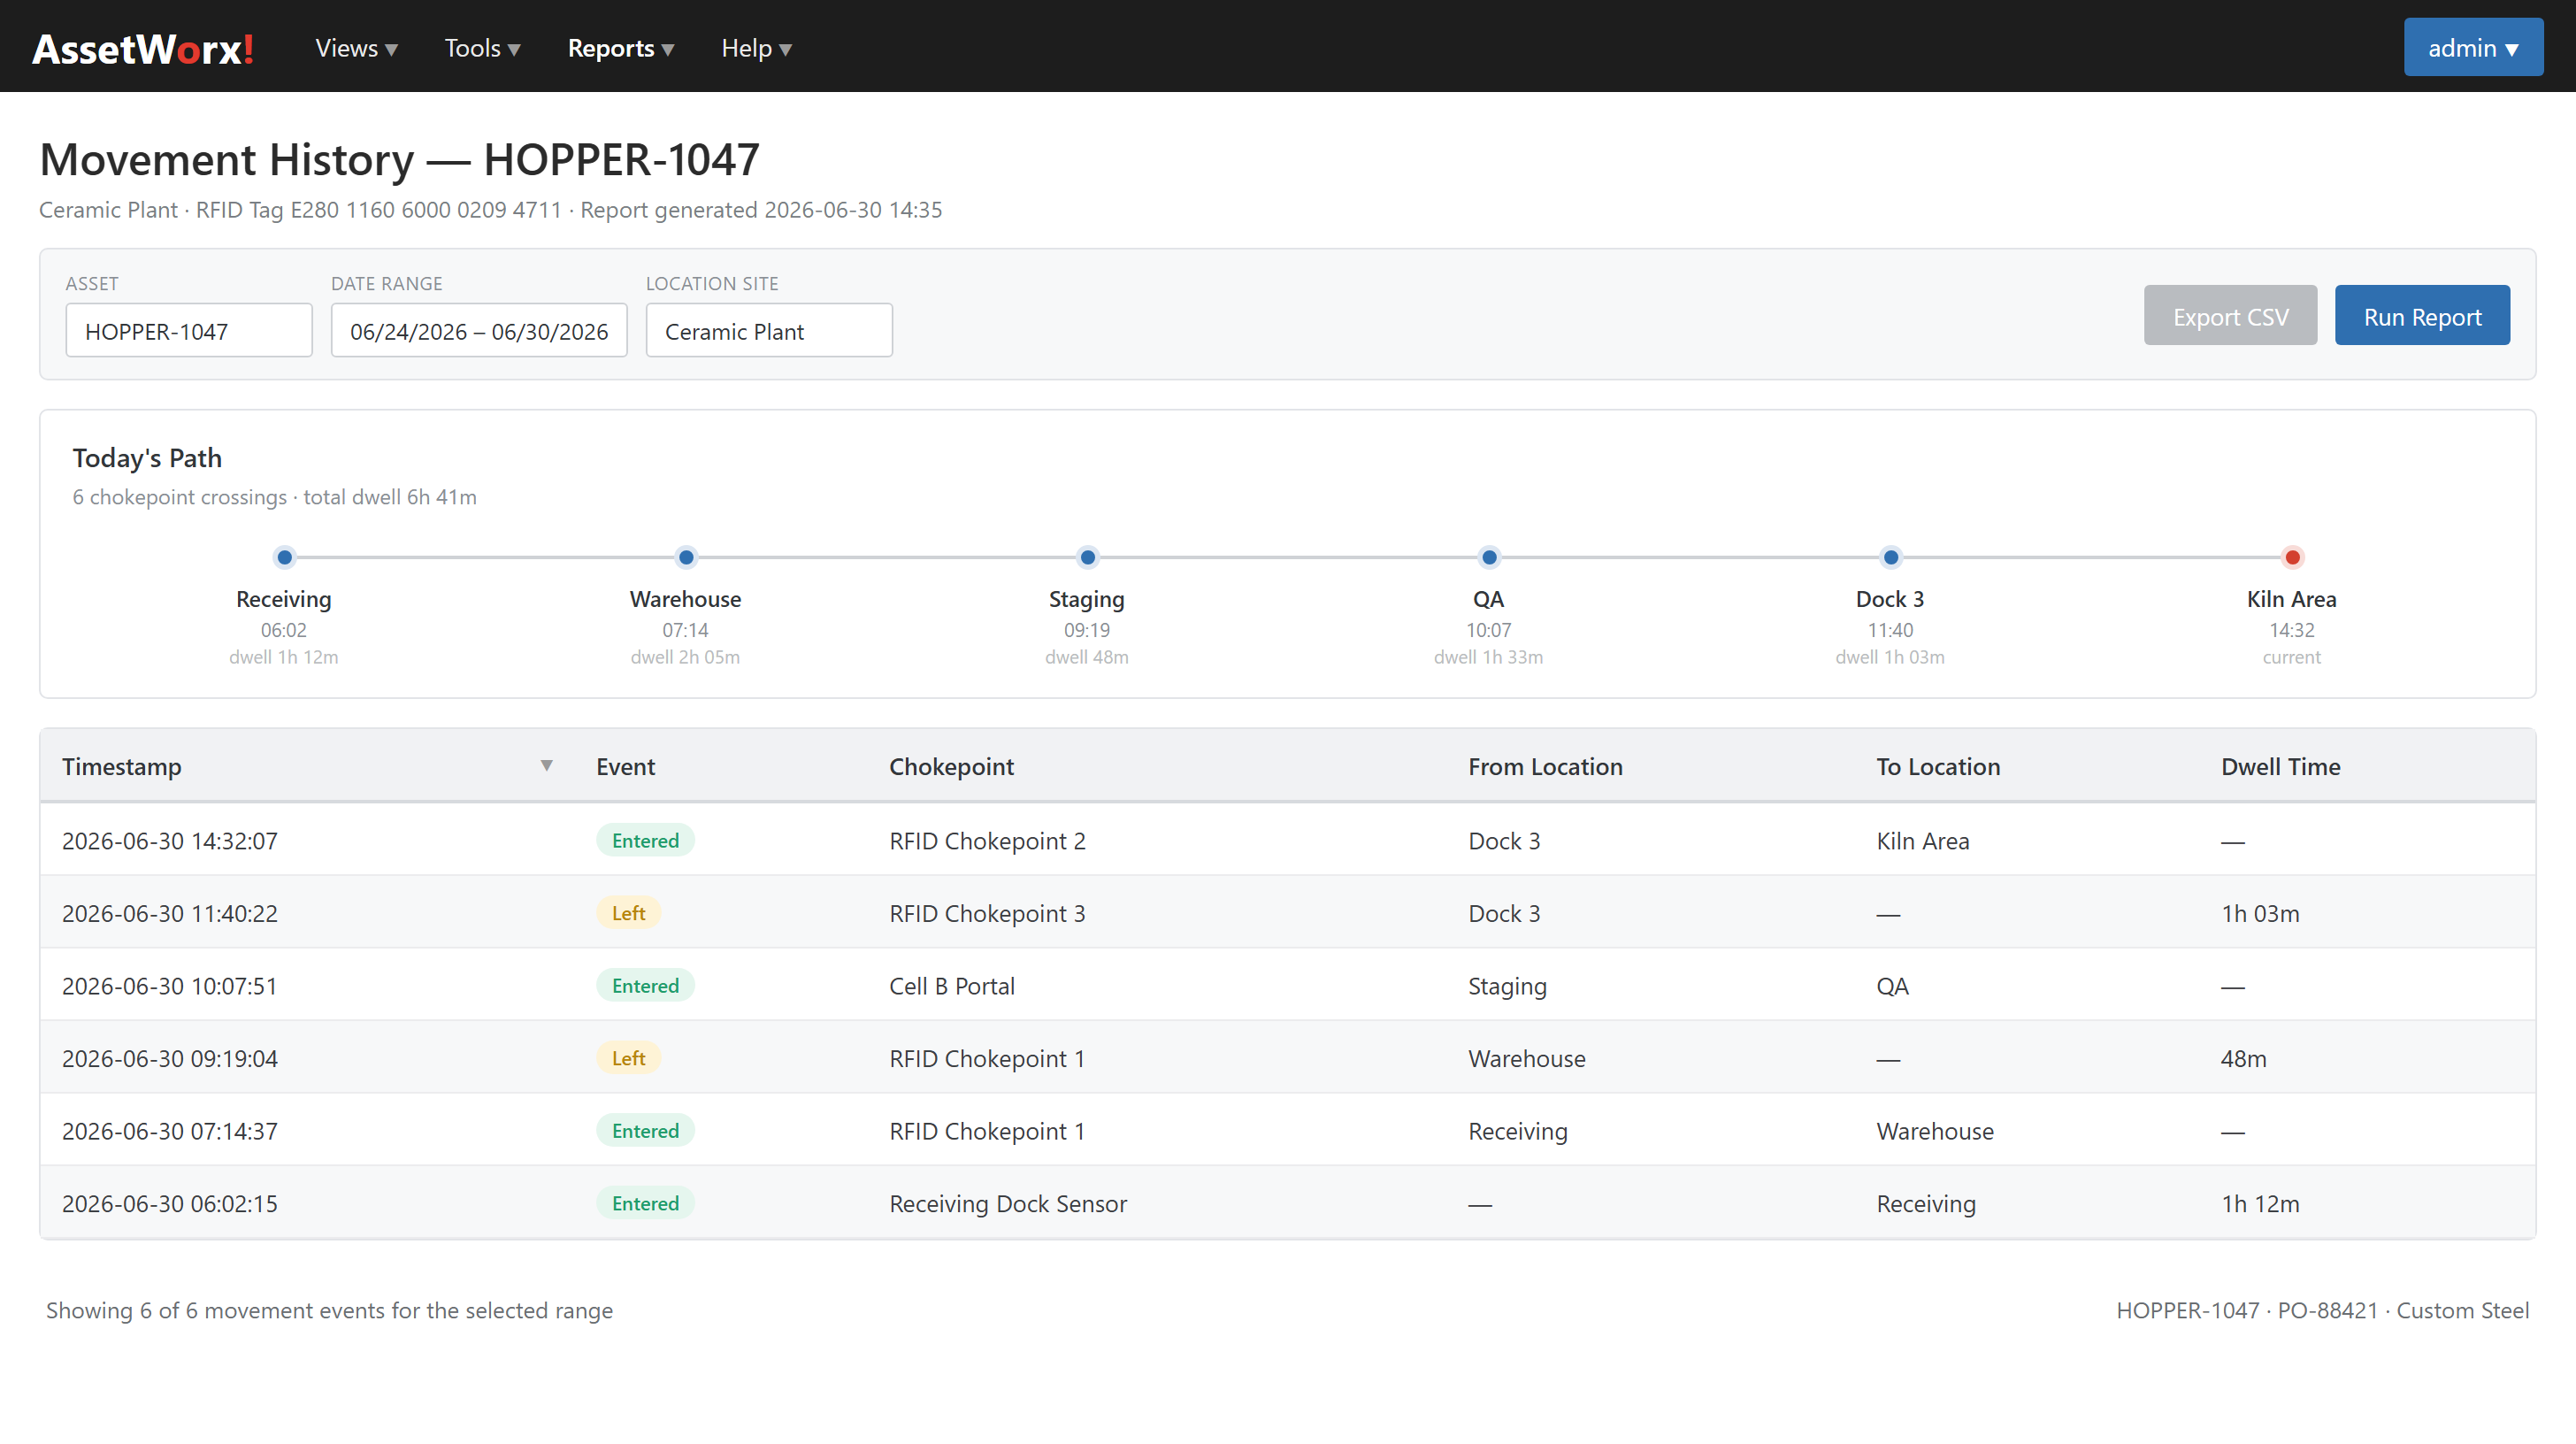Select timestamp 2026-06-30 14:32:07
The width and height of the screenshot is (2576, 1444).
170,841
